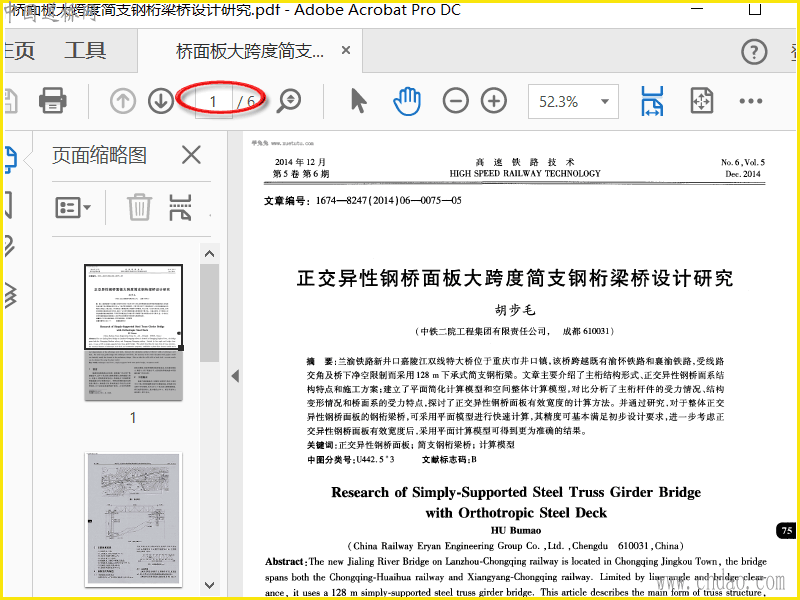Close the document tab

[x=345, y=51]
